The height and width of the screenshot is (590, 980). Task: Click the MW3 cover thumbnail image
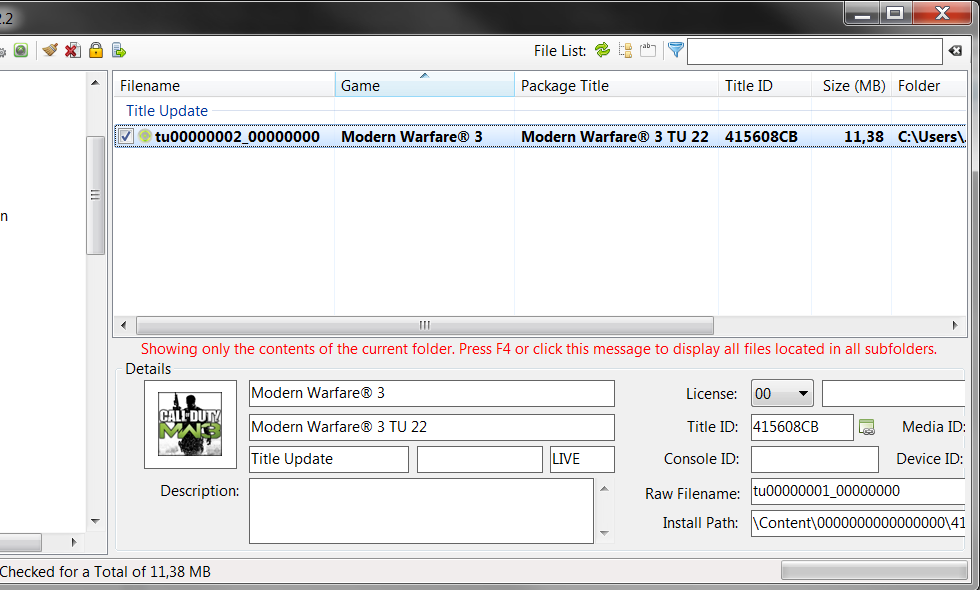tap(190, 424)
